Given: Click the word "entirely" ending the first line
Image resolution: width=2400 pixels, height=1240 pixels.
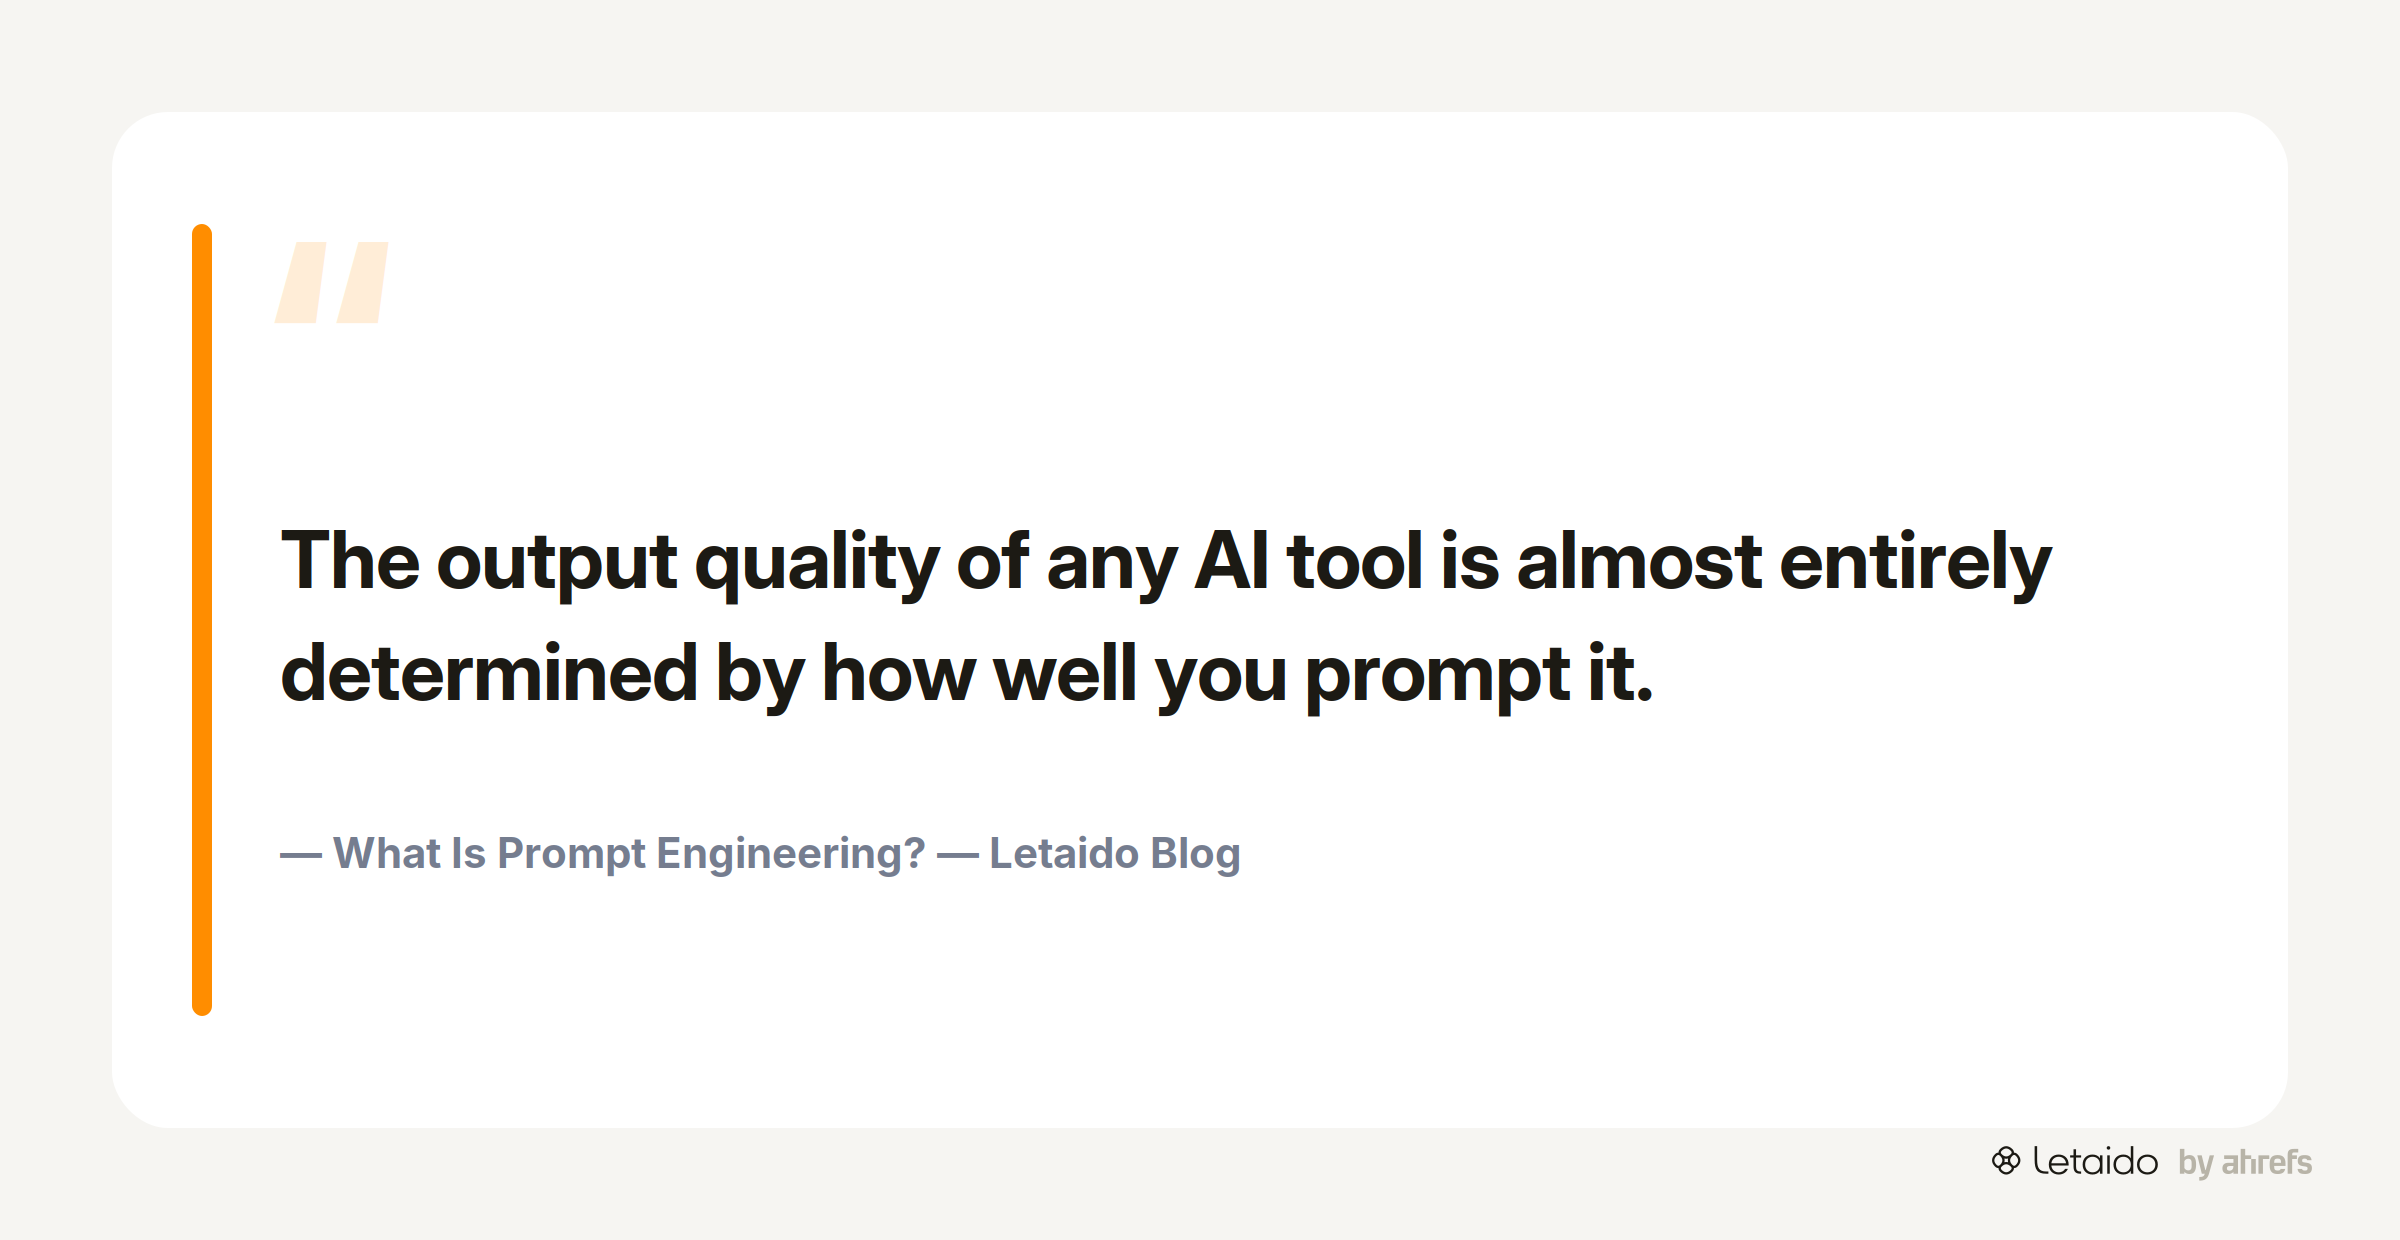Looking at the screenshot, I should coord(1915,565).
